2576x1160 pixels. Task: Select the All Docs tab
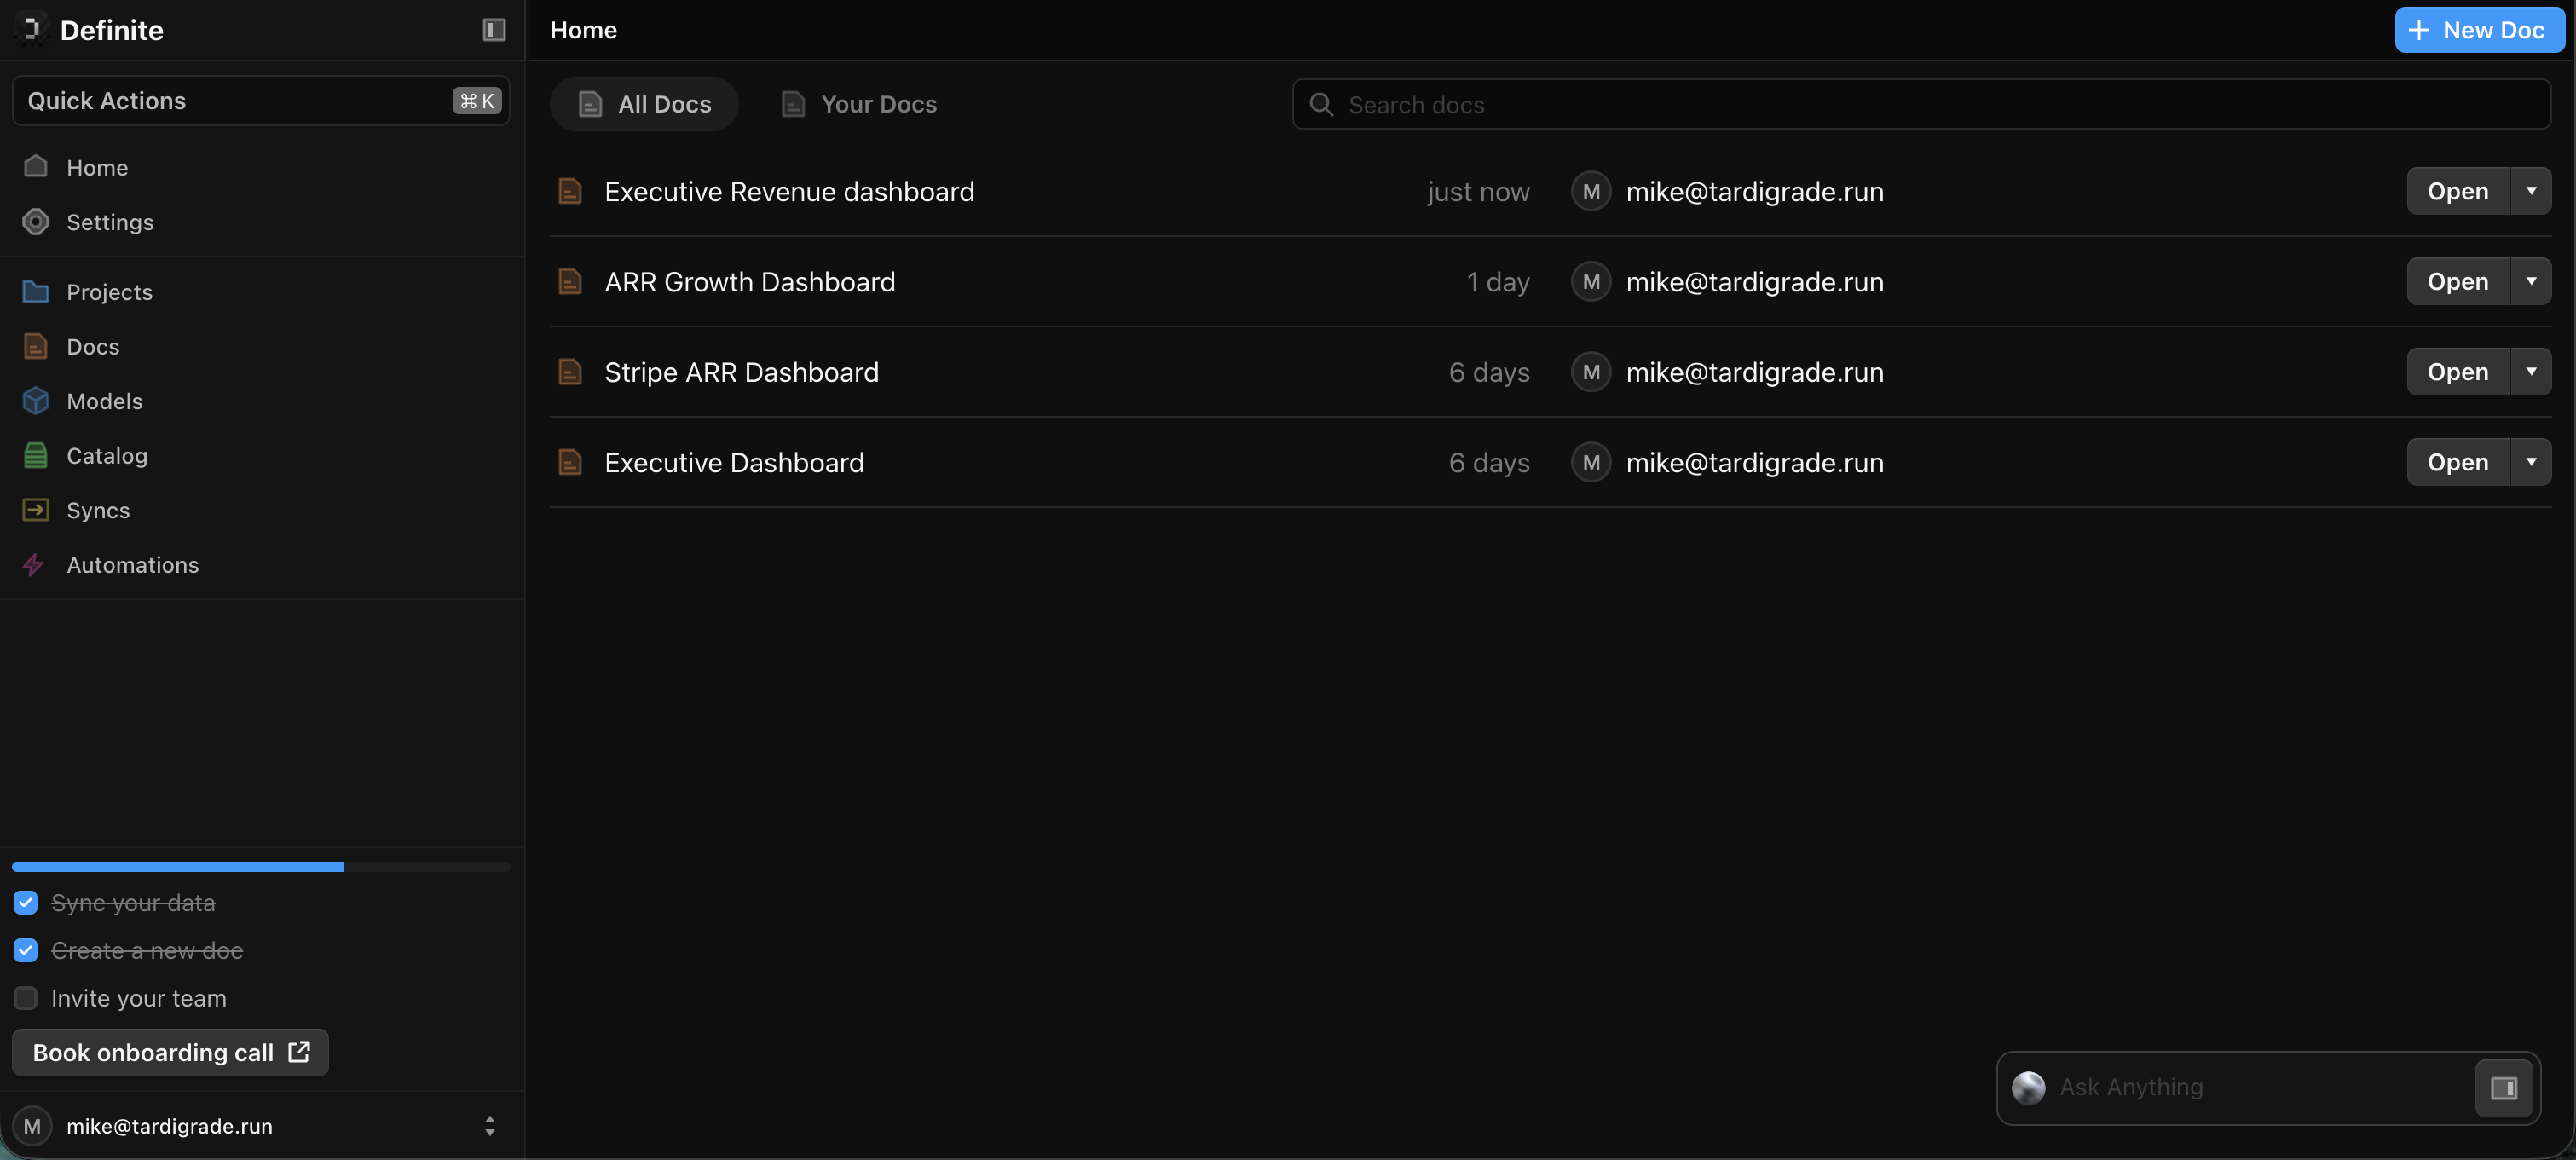(x=644, y=103)
